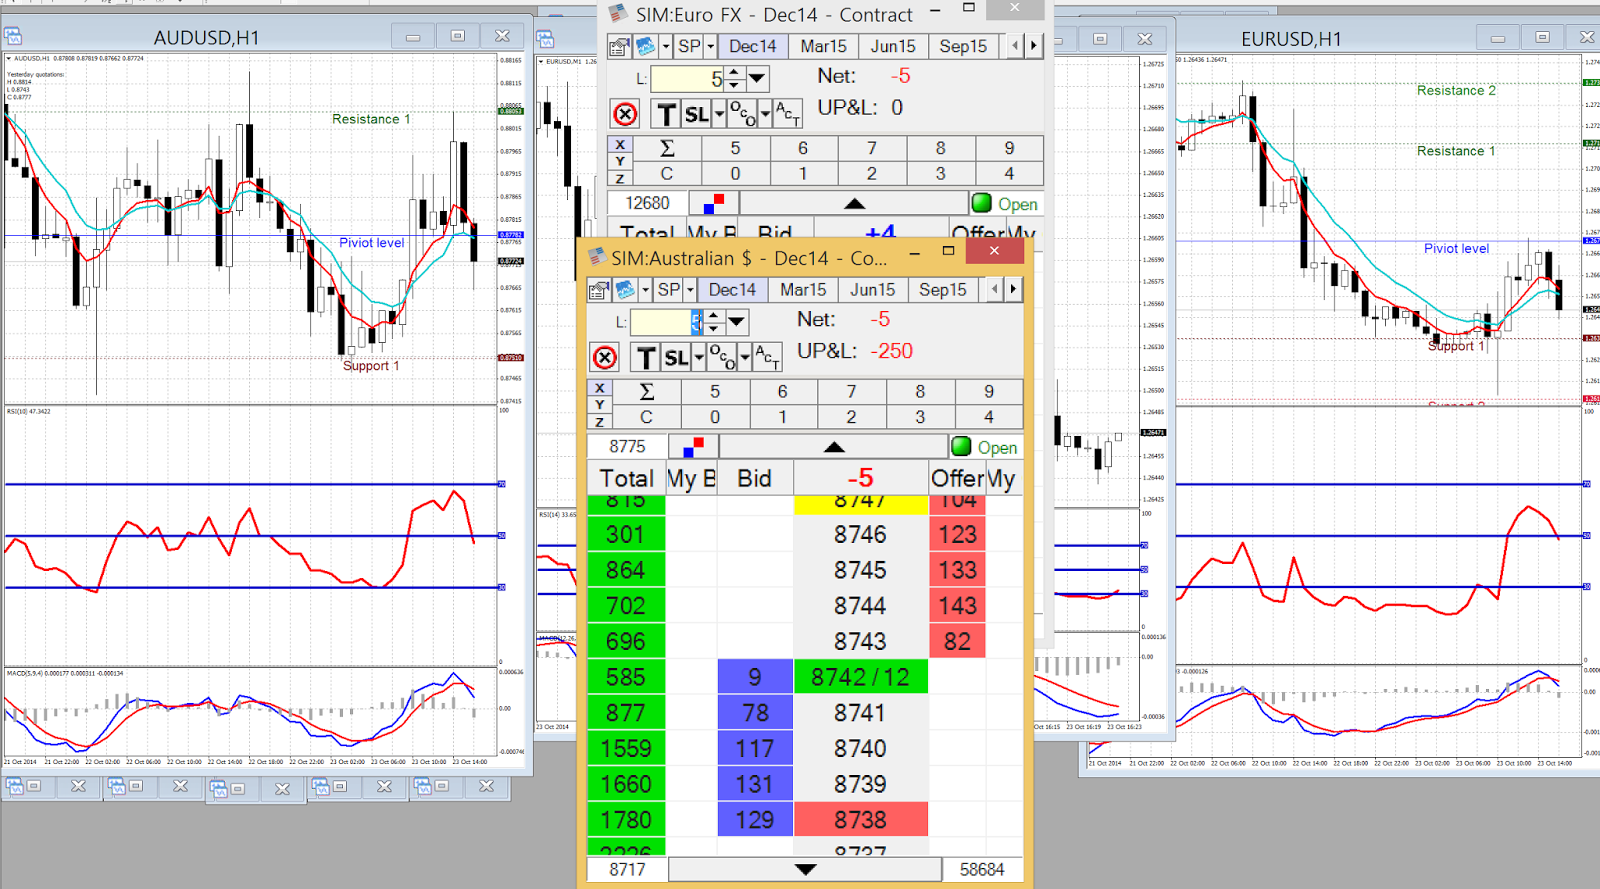This screenshot has width=1600, height=889.
Task: Open contract properties icon in Euro FX window
Action: tap(618, 46)
